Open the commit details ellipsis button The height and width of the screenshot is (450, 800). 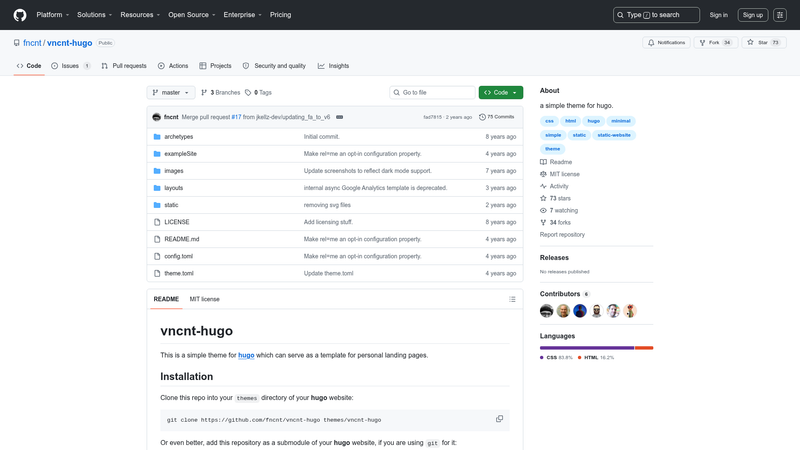tap(339, 117)
